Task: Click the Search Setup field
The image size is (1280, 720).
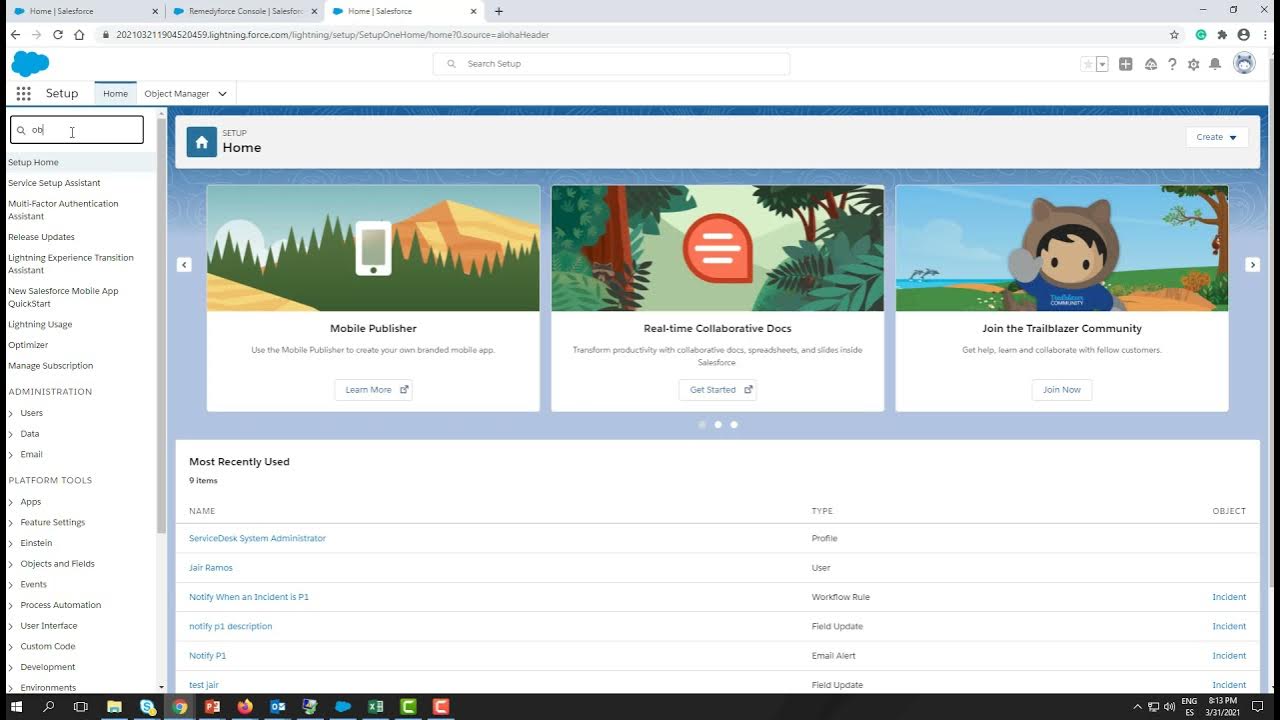Action: tap(611, 64)
